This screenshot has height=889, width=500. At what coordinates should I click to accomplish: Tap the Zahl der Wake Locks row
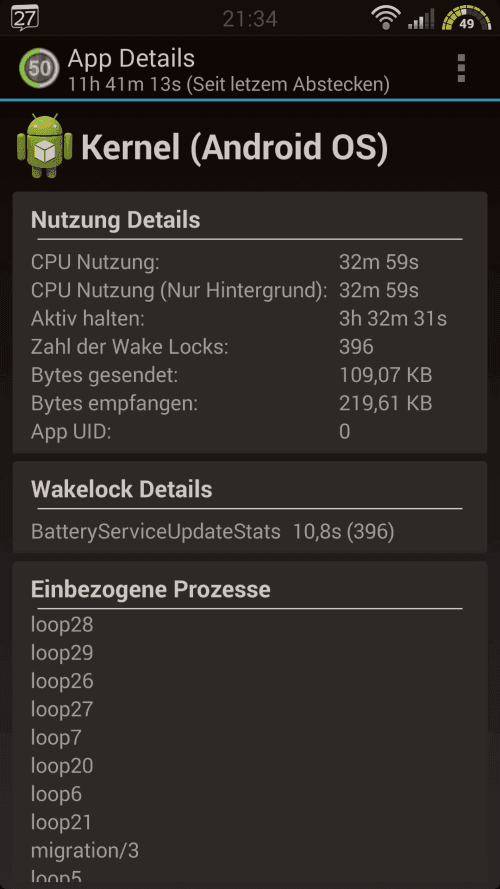(x=249, y=347)
